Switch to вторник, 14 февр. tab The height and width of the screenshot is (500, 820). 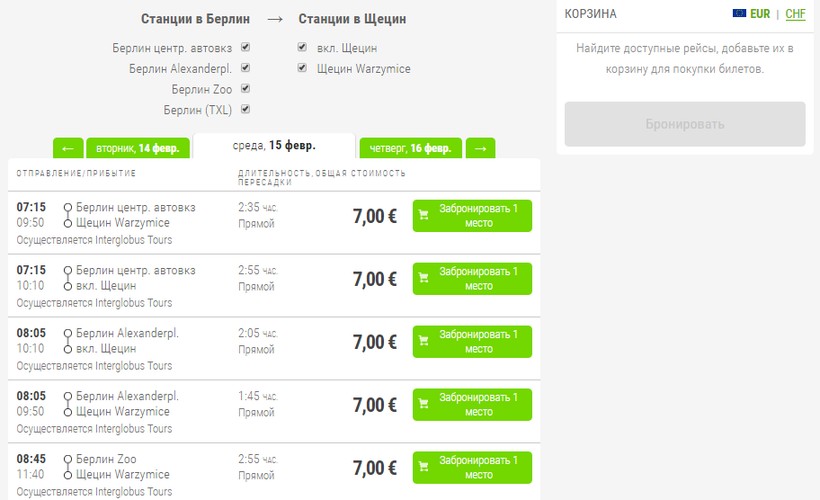(x=137, y=149)
